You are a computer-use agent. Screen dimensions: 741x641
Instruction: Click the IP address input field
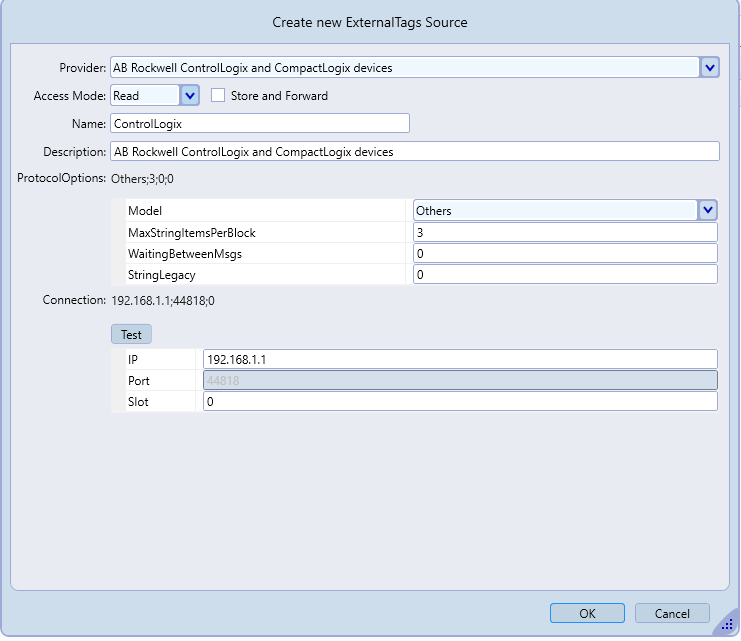(460, 359)
